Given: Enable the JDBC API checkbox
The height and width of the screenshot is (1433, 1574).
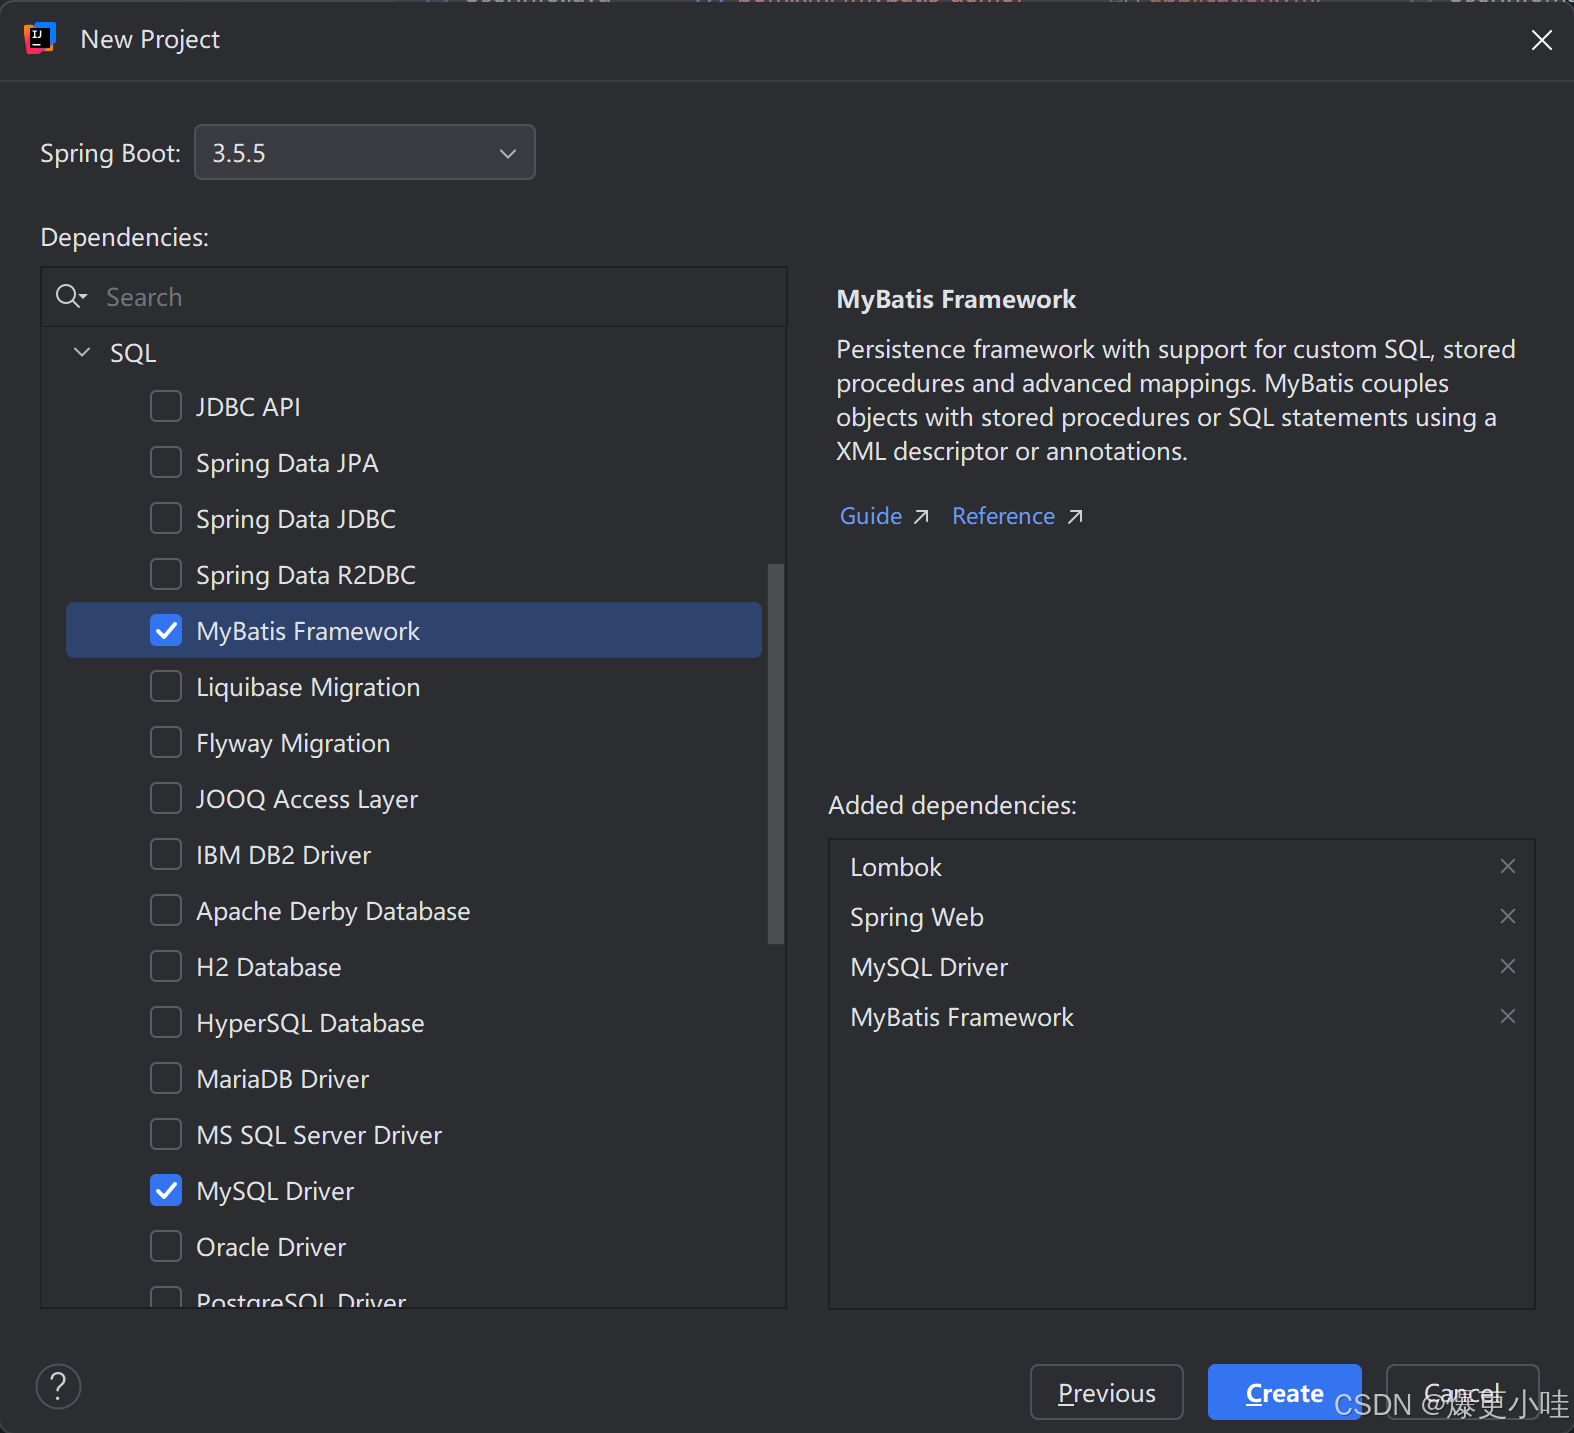Looking at the screenshot, I should [x=166, y=406].
